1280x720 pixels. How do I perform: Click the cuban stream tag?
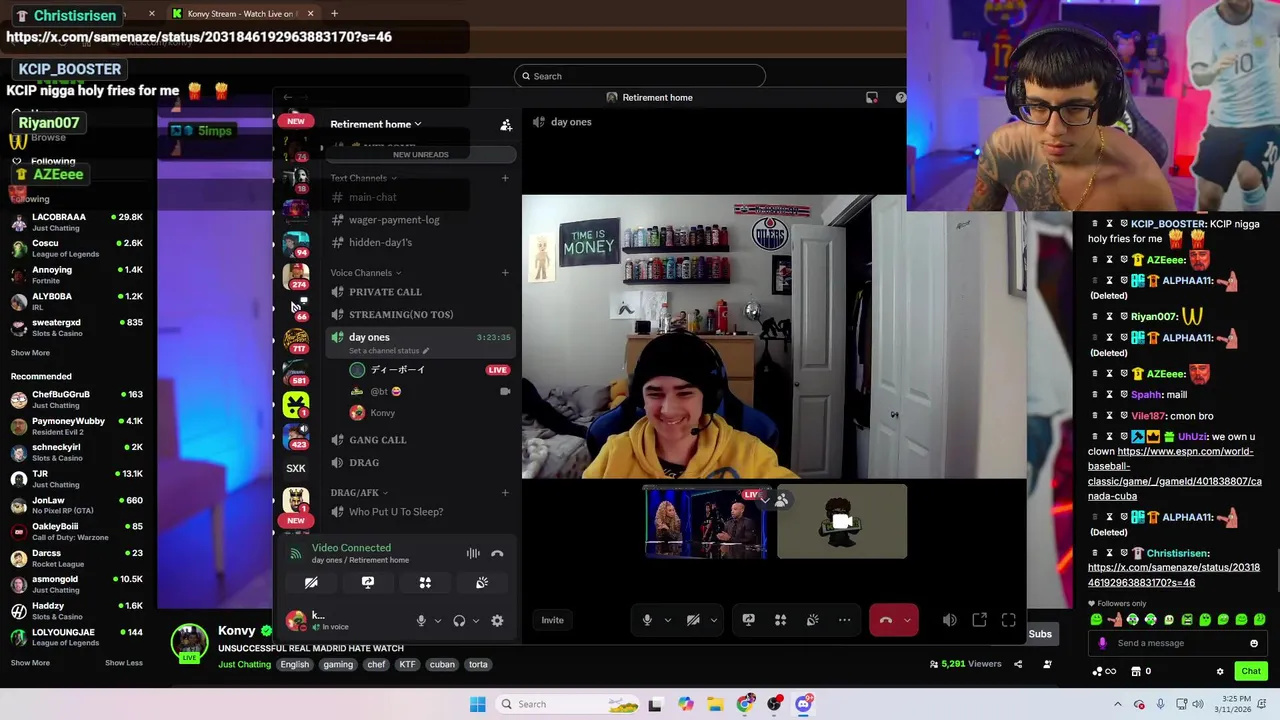pyautogui.click(x=441, y=664)
